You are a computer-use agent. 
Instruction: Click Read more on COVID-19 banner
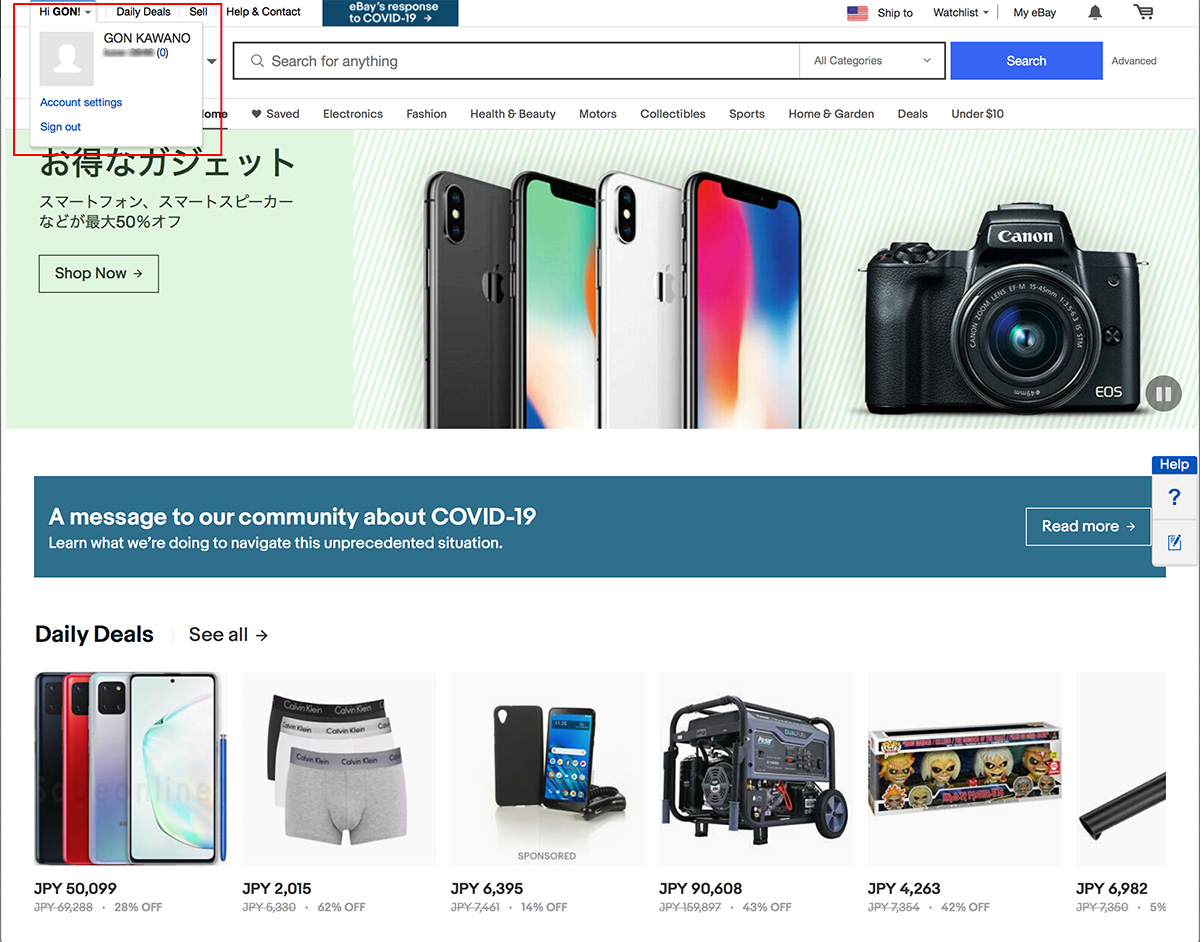click(1088, 526)
